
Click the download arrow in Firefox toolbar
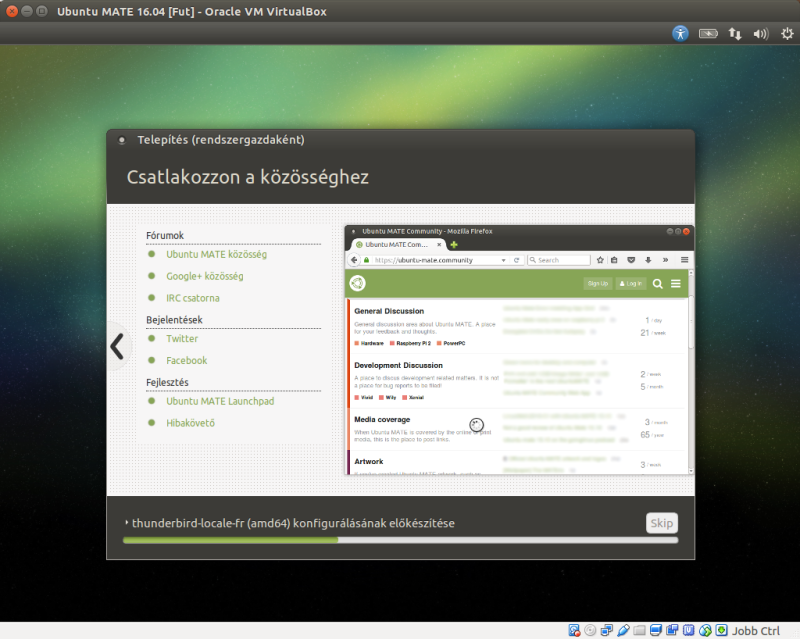[648, 260]
